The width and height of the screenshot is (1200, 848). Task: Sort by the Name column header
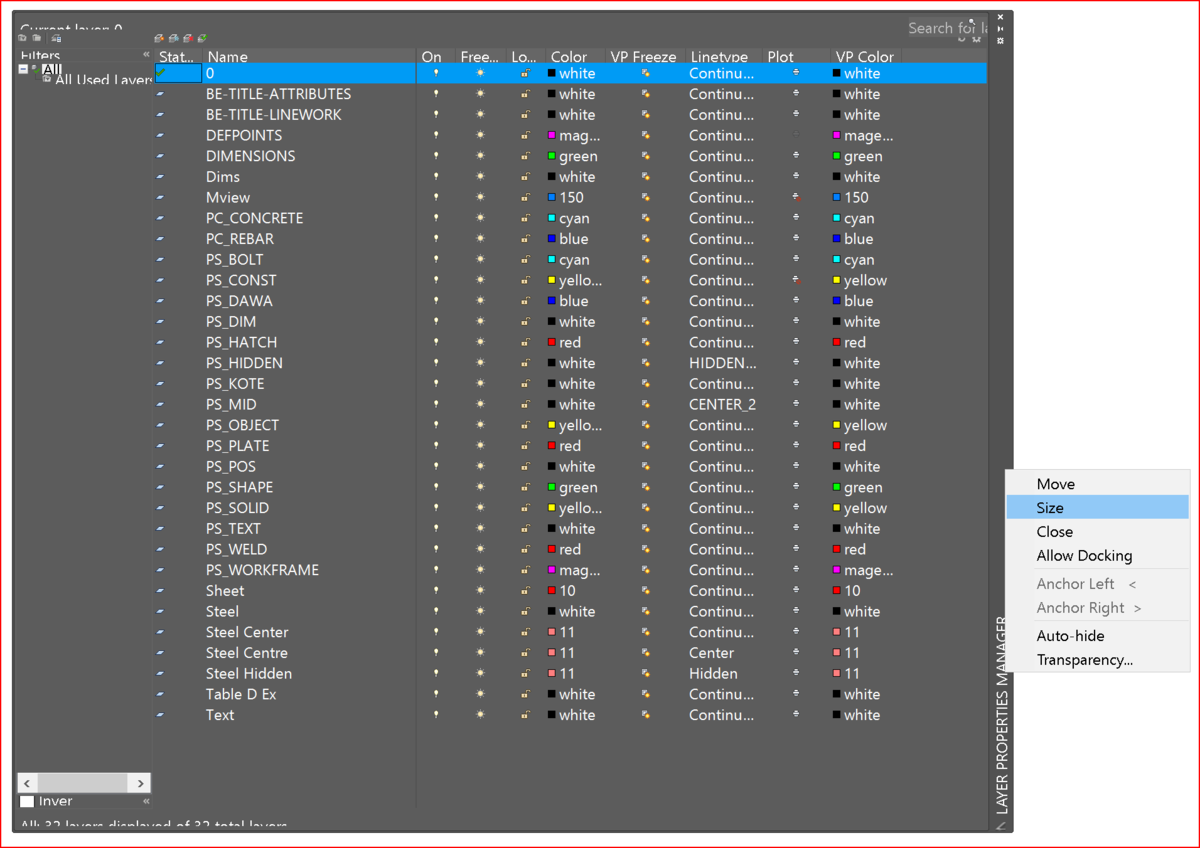click(x=309, y=57)
